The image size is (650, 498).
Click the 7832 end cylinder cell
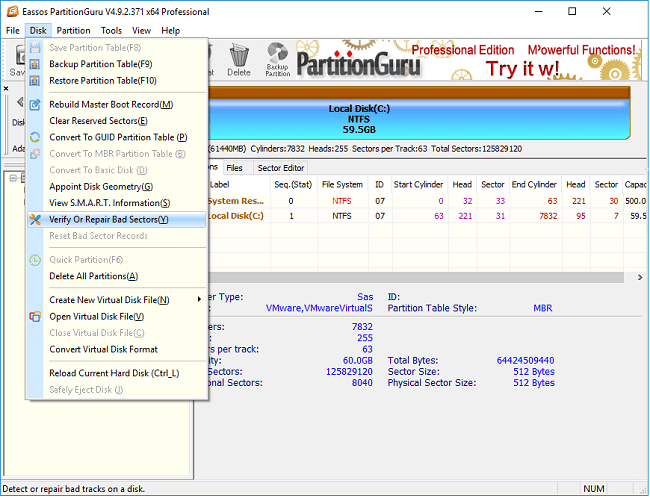(x=548, y=216)
